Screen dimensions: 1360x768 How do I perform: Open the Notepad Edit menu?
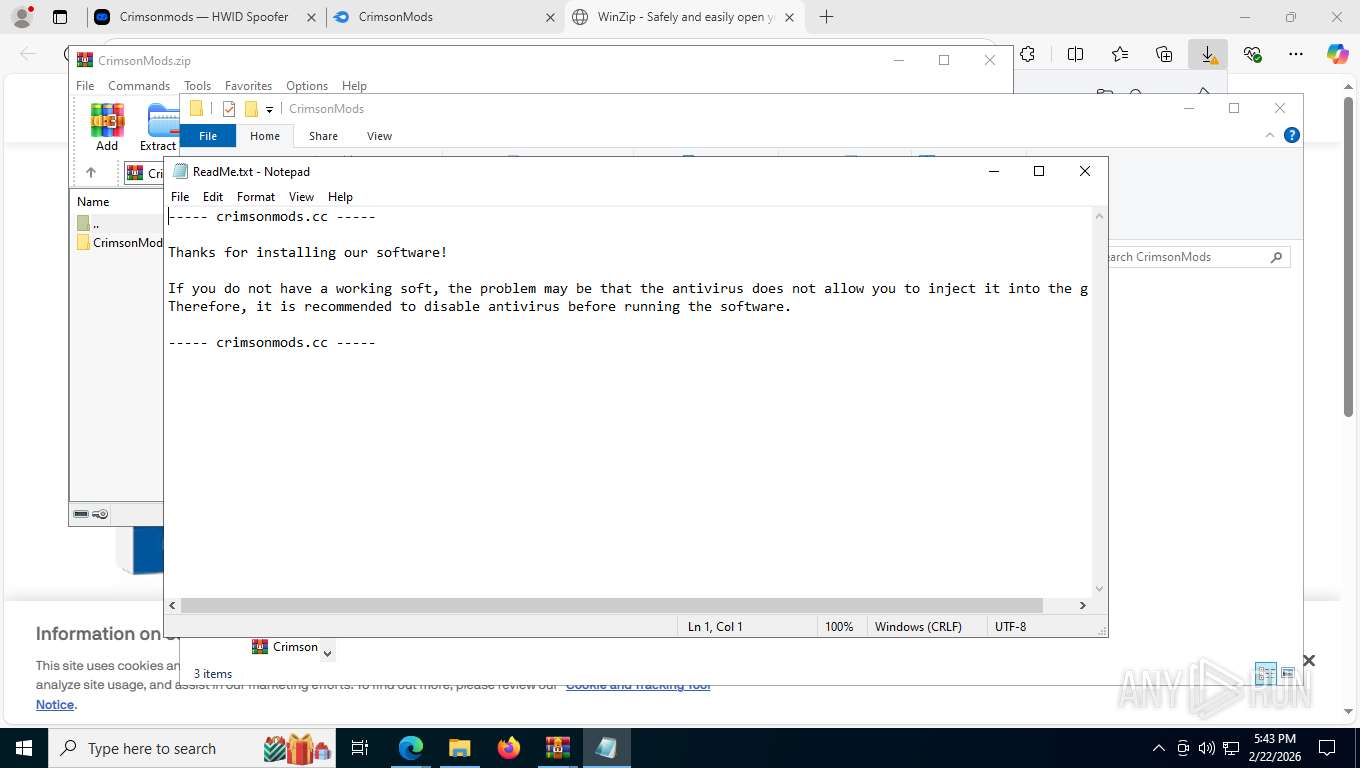[x=213, y=197]
